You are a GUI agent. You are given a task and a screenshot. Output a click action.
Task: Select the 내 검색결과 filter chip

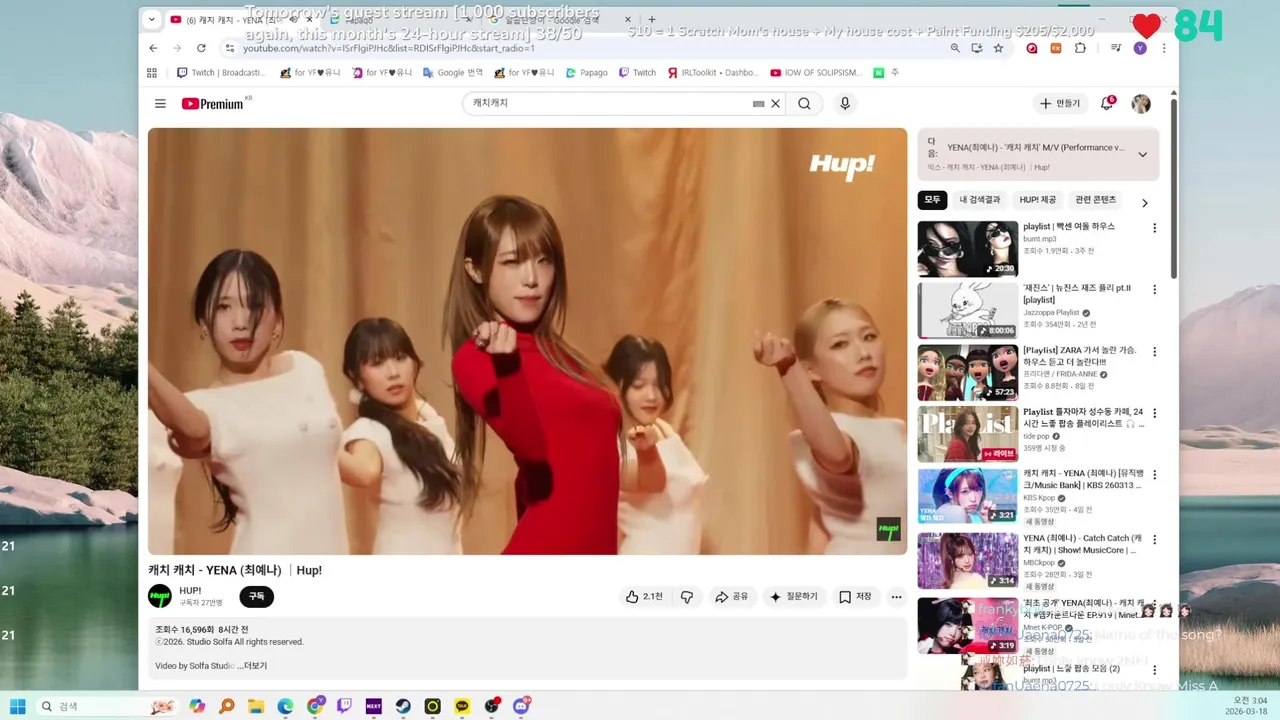pos(980,200)
